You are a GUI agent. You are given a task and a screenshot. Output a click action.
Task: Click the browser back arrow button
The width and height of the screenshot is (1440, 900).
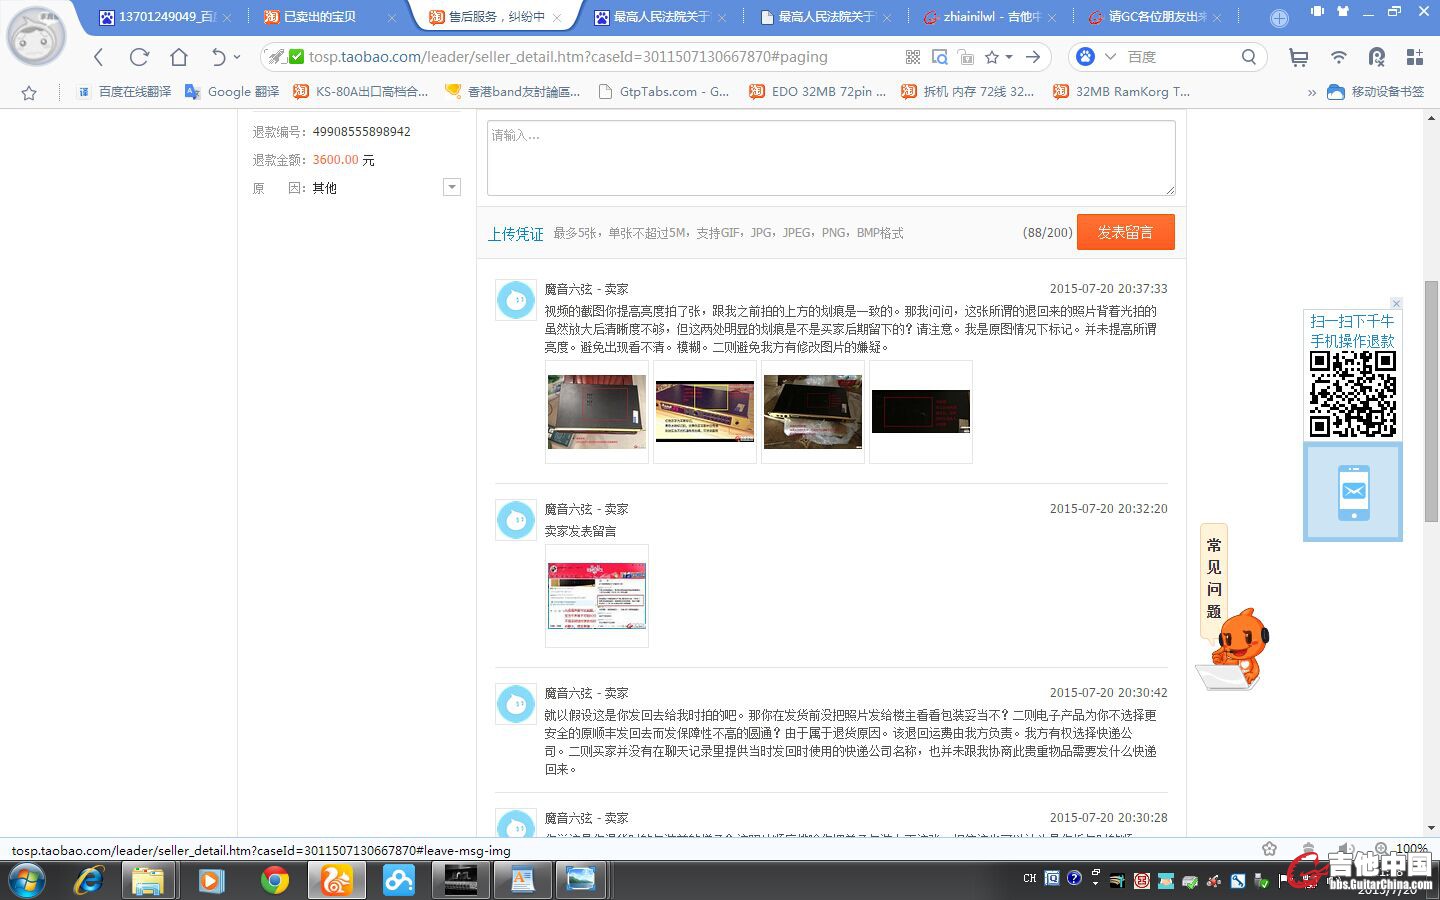click(x=98, y=57)
